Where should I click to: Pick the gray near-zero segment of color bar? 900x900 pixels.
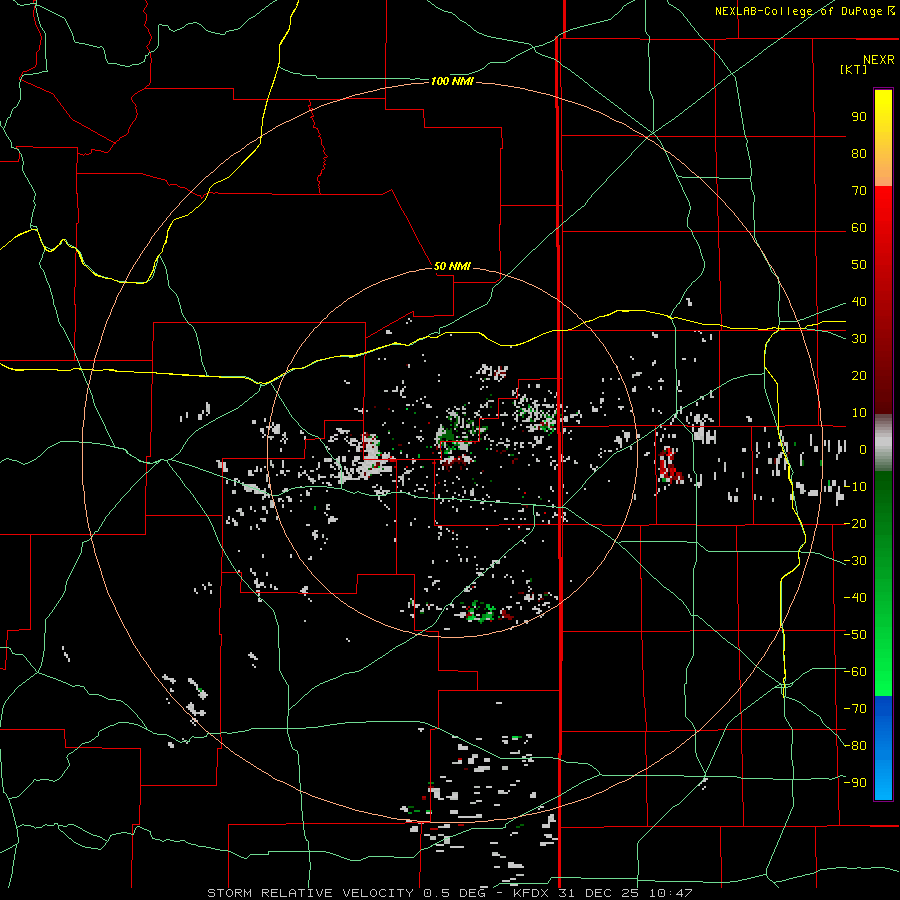pos(883,443)
